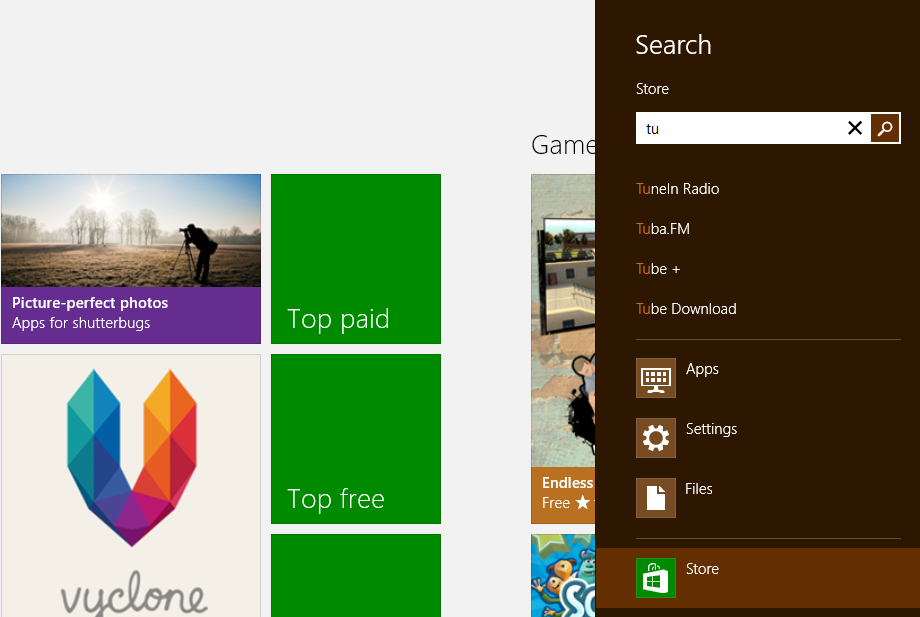Switch search scope to Settings label

[711, 429]
